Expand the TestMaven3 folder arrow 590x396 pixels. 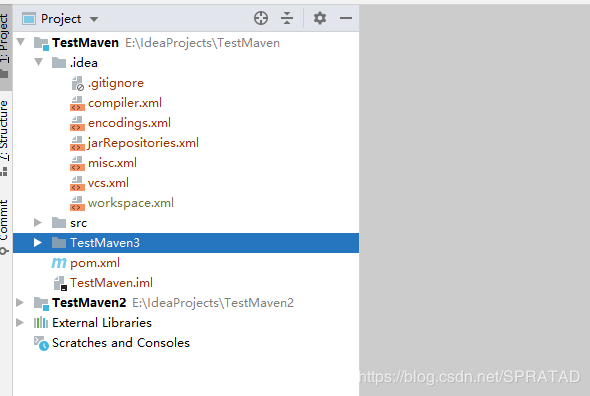[38, 242]
